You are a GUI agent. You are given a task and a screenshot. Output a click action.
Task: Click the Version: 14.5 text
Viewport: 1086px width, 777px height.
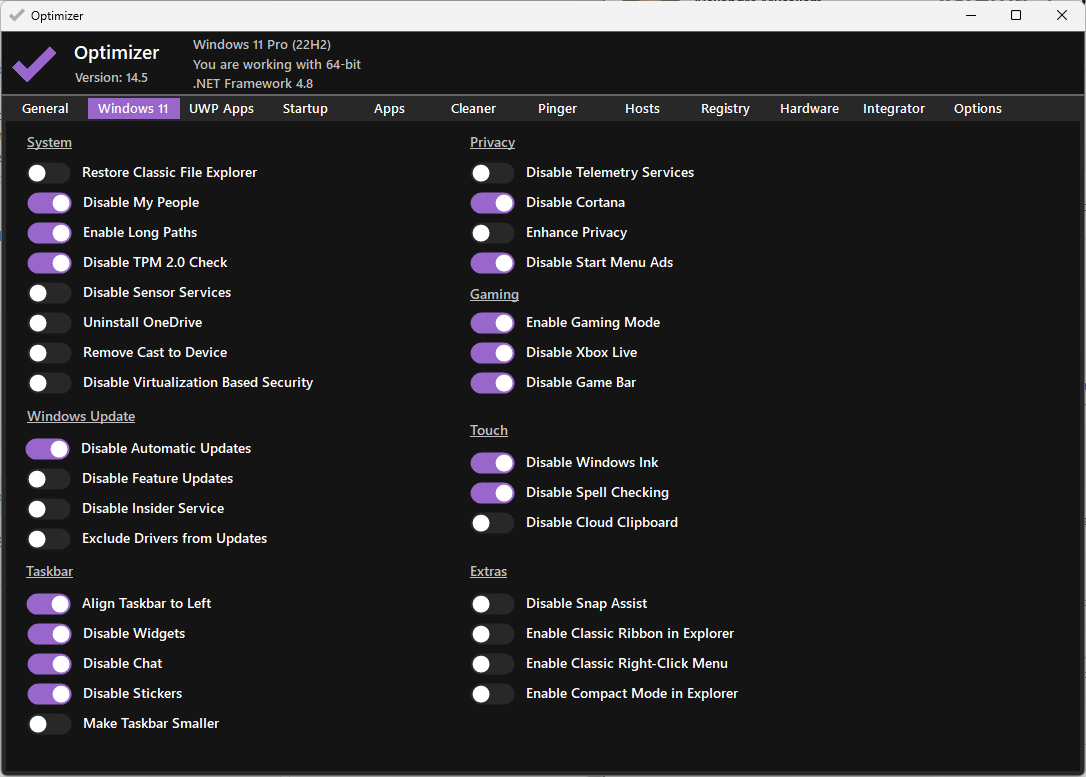click(112, 78)
